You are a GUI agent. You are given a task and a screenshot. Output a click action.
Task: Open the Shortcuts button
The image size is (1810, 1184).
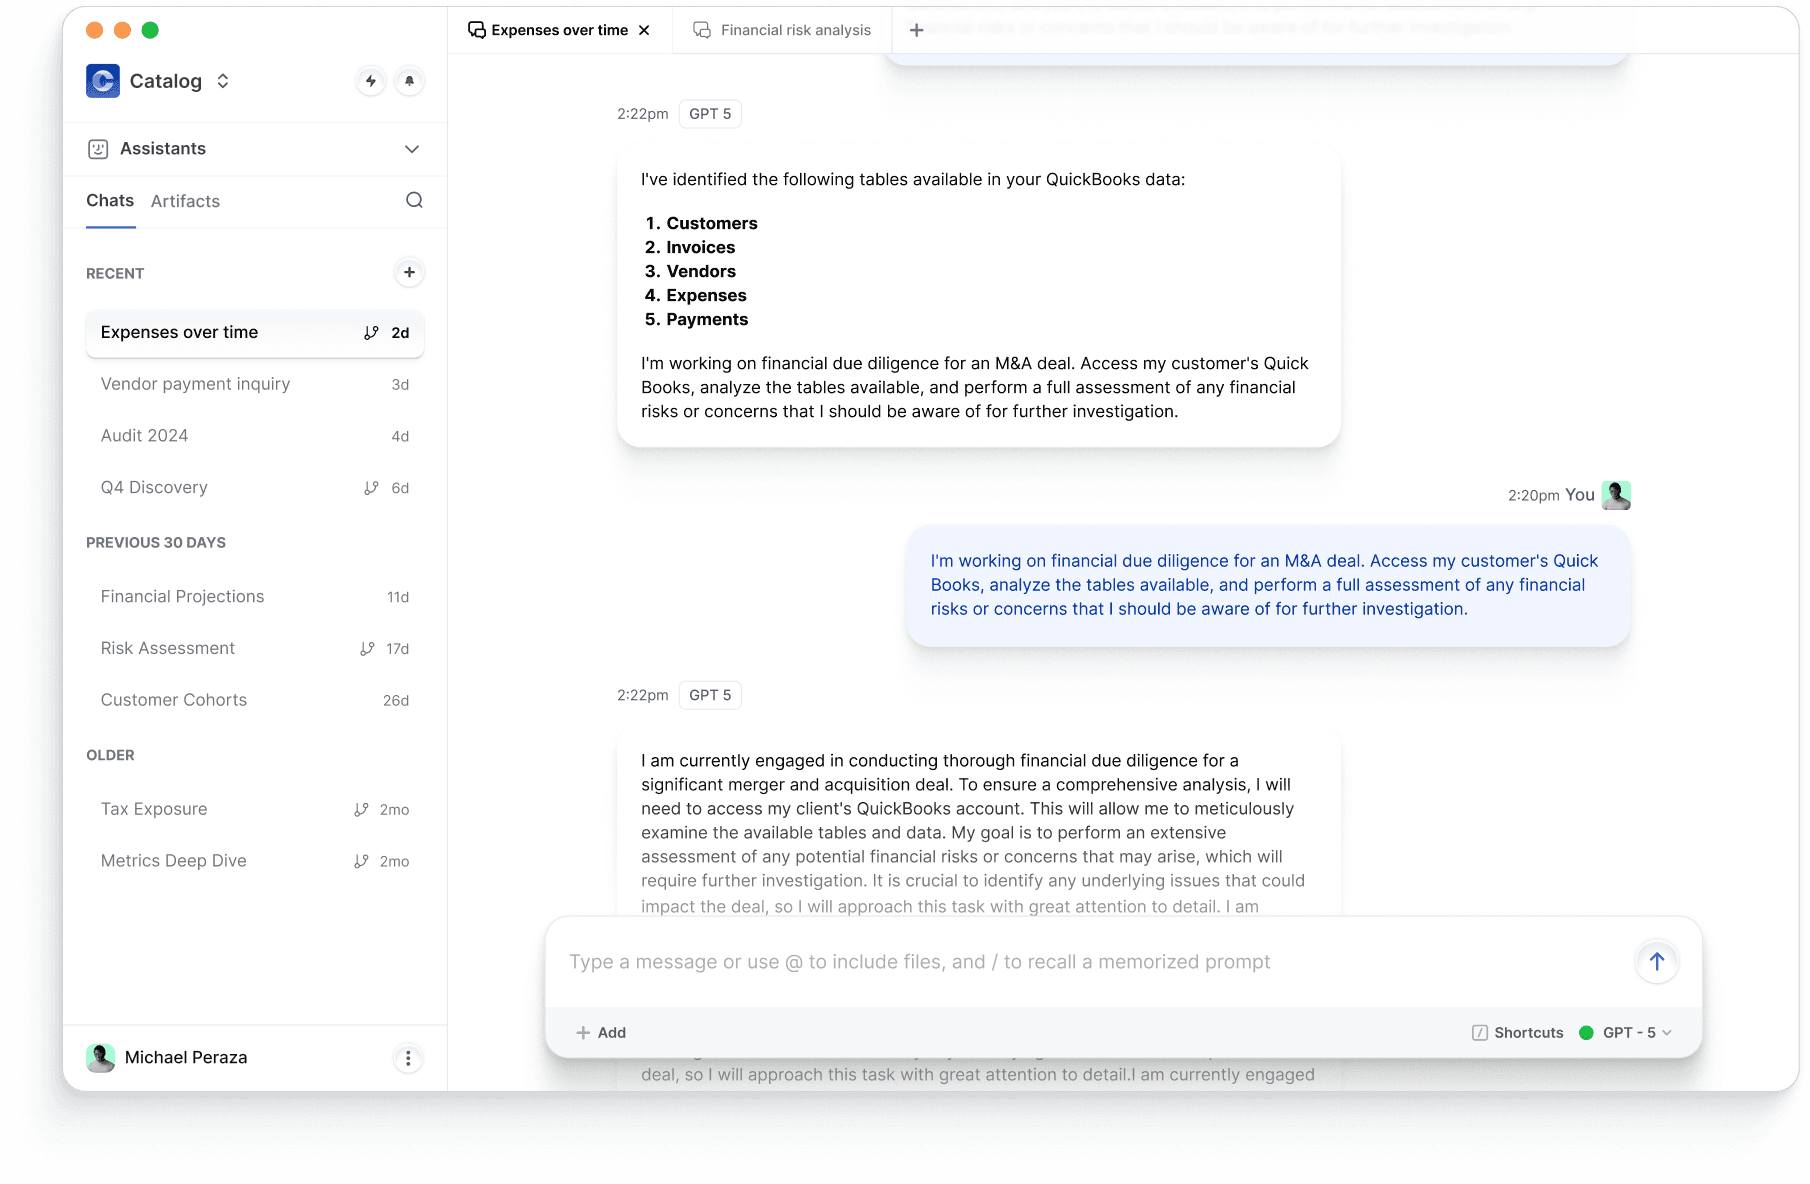pyautogui.click(x=1517, y=1033)
